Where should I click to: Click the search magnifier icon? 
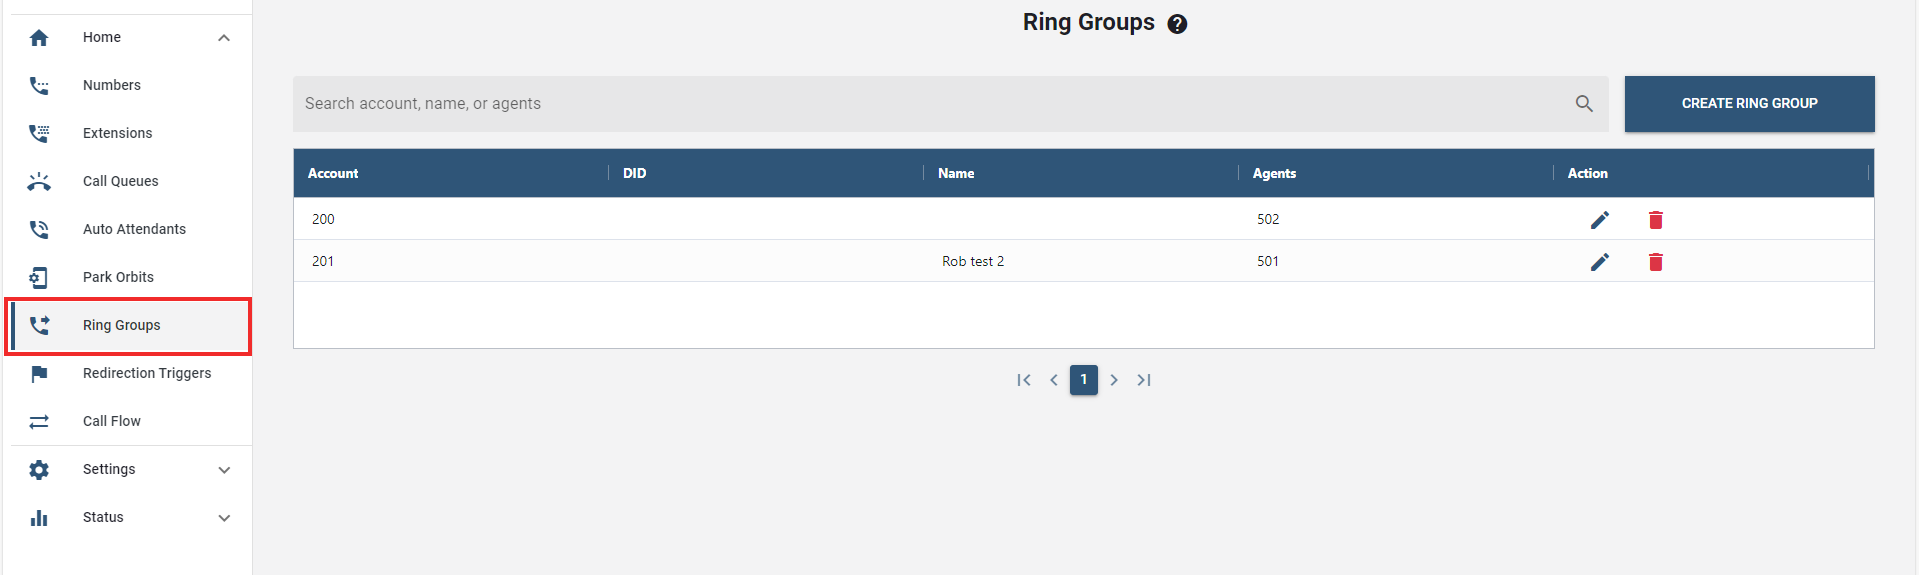click(x=1584, y=103)
